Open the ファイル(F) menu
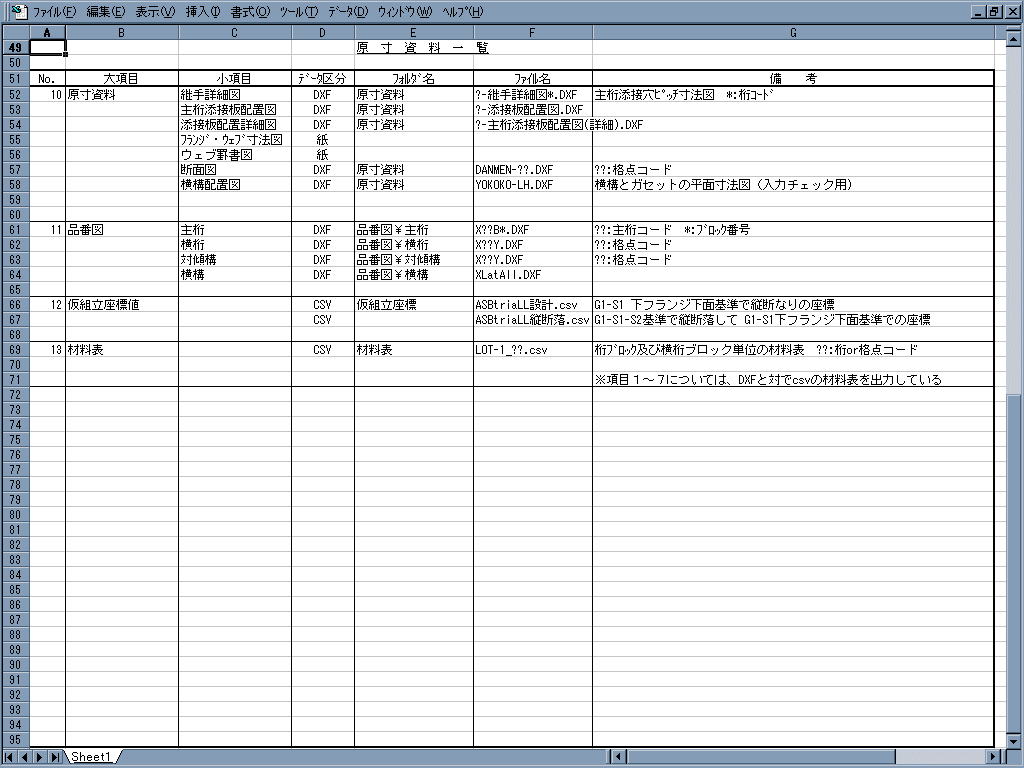Viewport: 1024px width, 768px height. pos(53,12)
